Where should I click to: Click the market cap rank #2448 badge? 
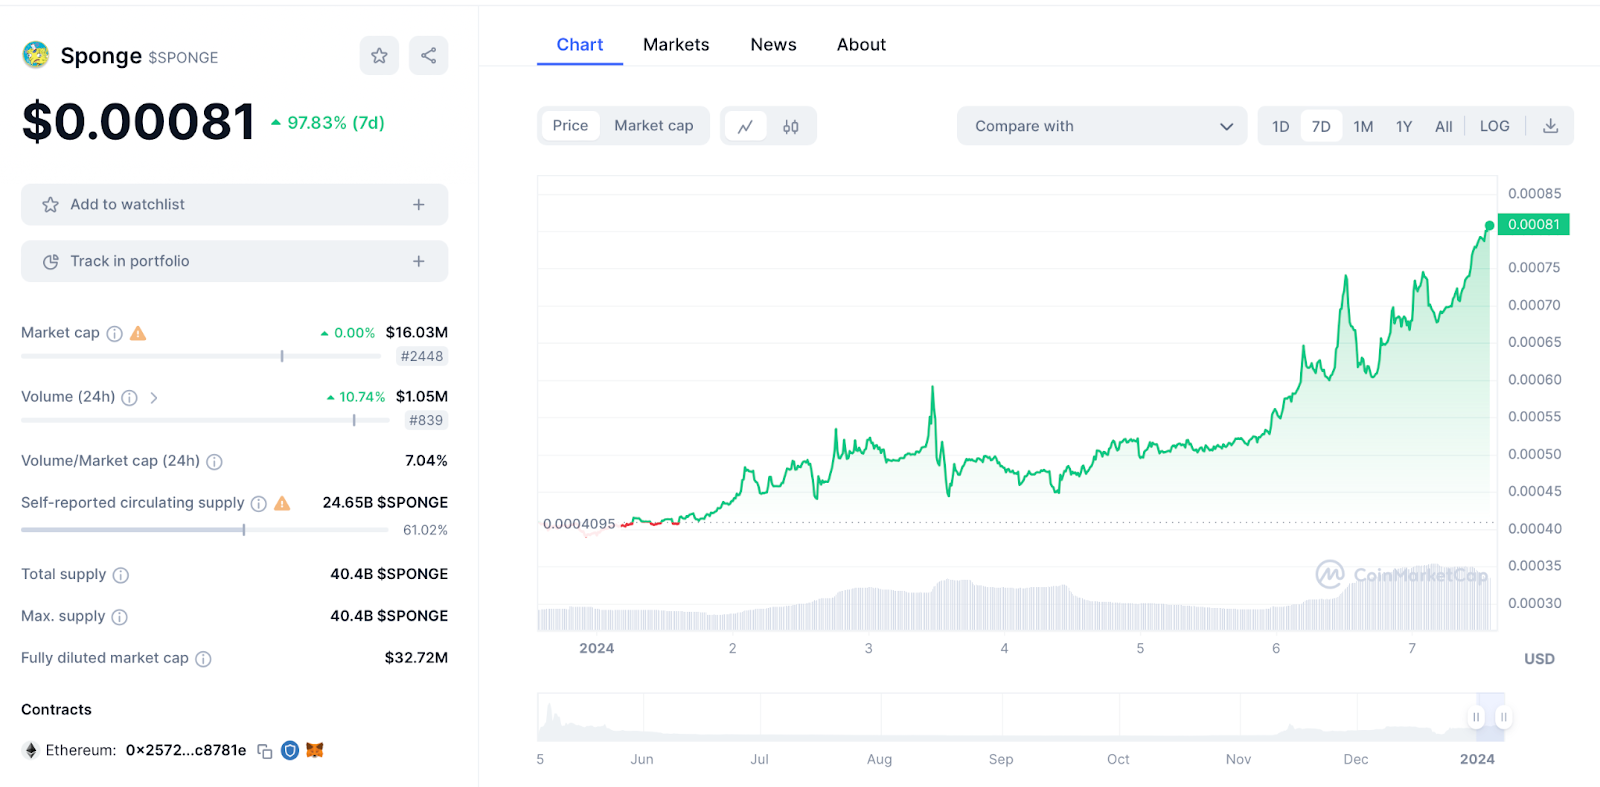point(422,357)
